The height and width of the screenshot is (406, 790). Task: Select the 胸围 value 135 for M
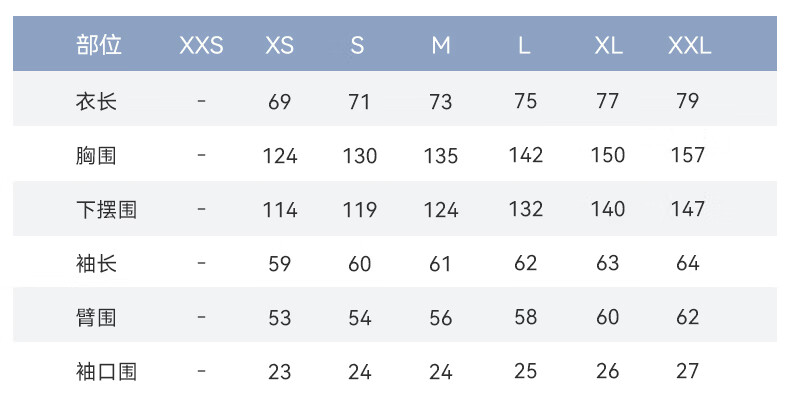click(x=441, y=156)
